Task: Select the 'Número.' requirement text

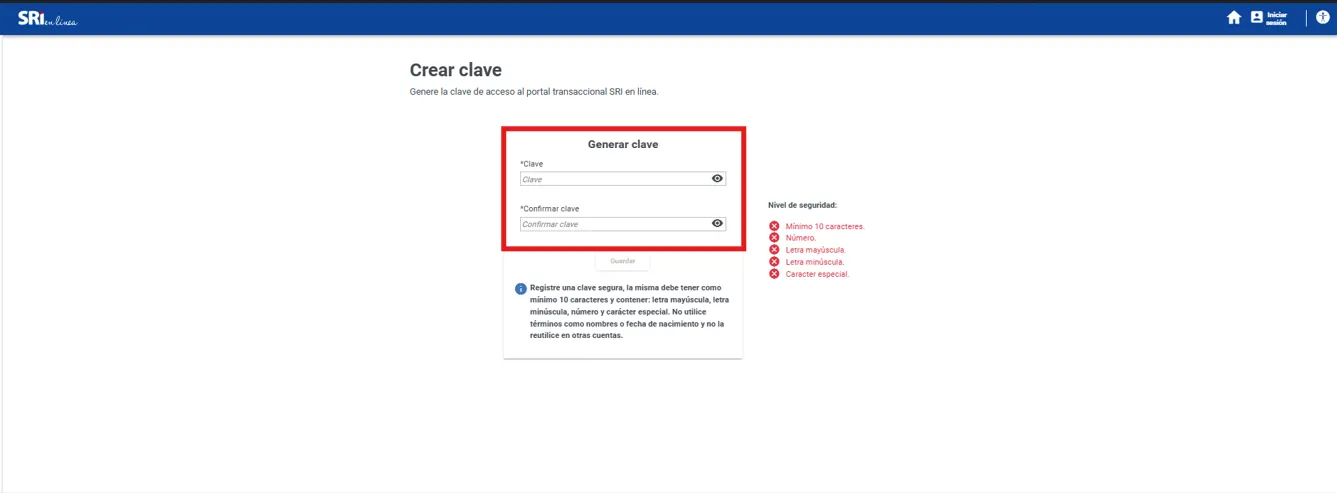Action: [801, 238]
